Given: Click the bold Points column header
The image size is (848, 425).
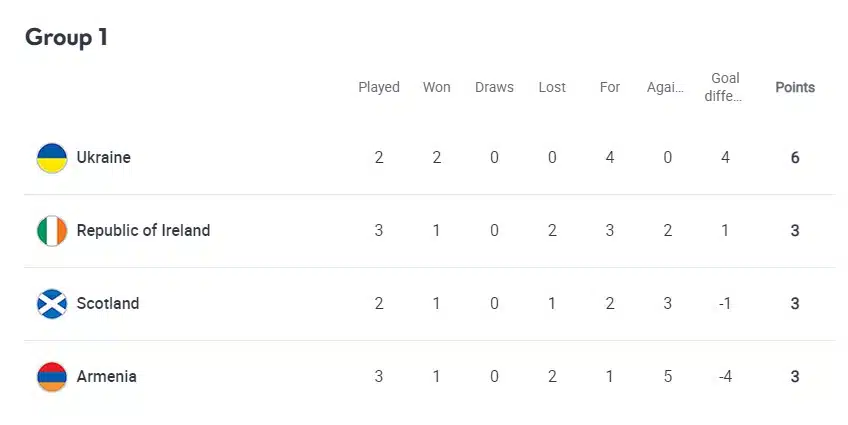Looking at the screenshot, I should (795, 87).
